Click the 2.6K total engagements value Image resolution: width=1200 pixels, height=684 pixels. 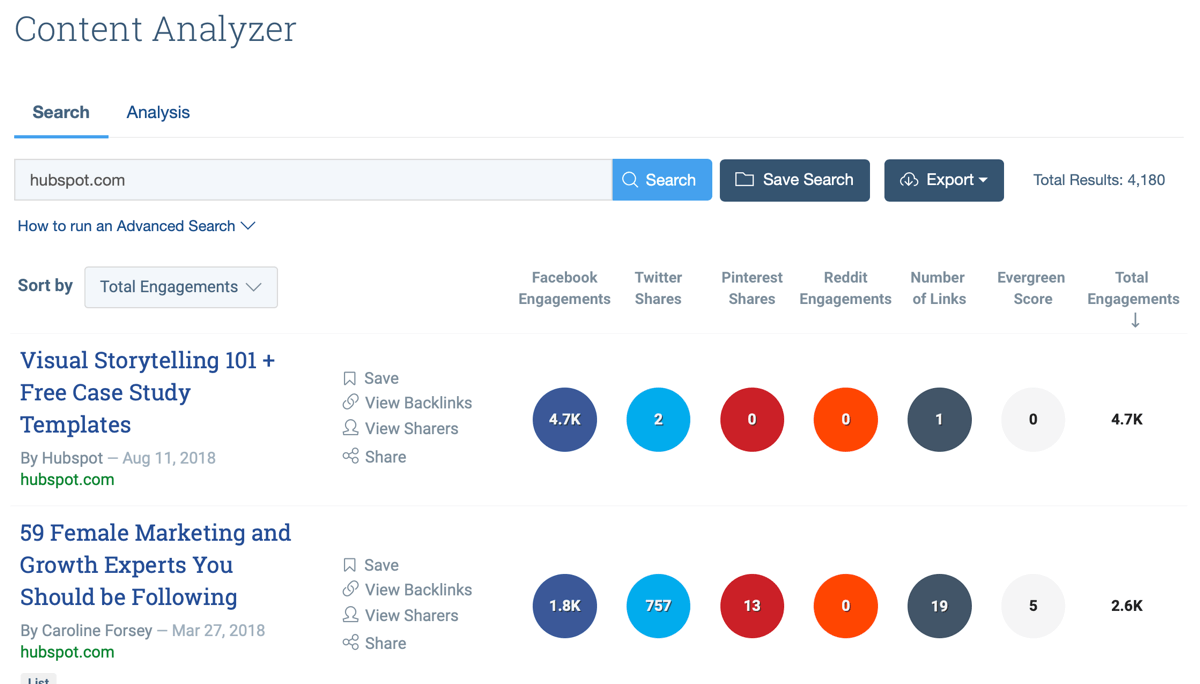[1127, 606]
